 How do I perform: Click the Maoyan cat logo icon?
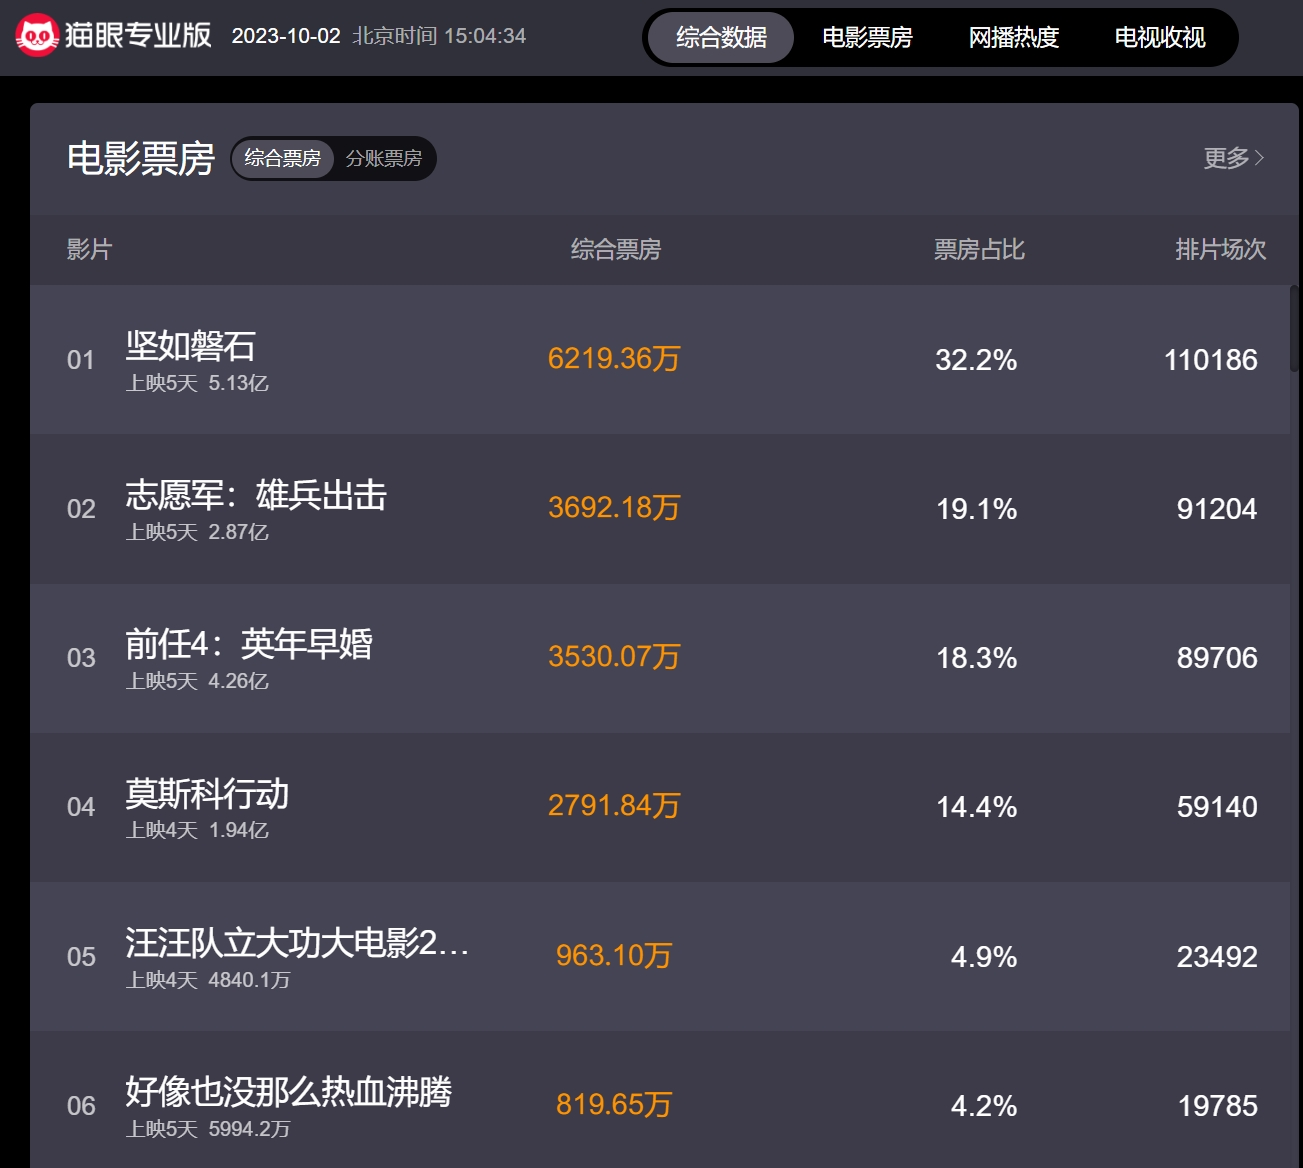pos(36,36)
